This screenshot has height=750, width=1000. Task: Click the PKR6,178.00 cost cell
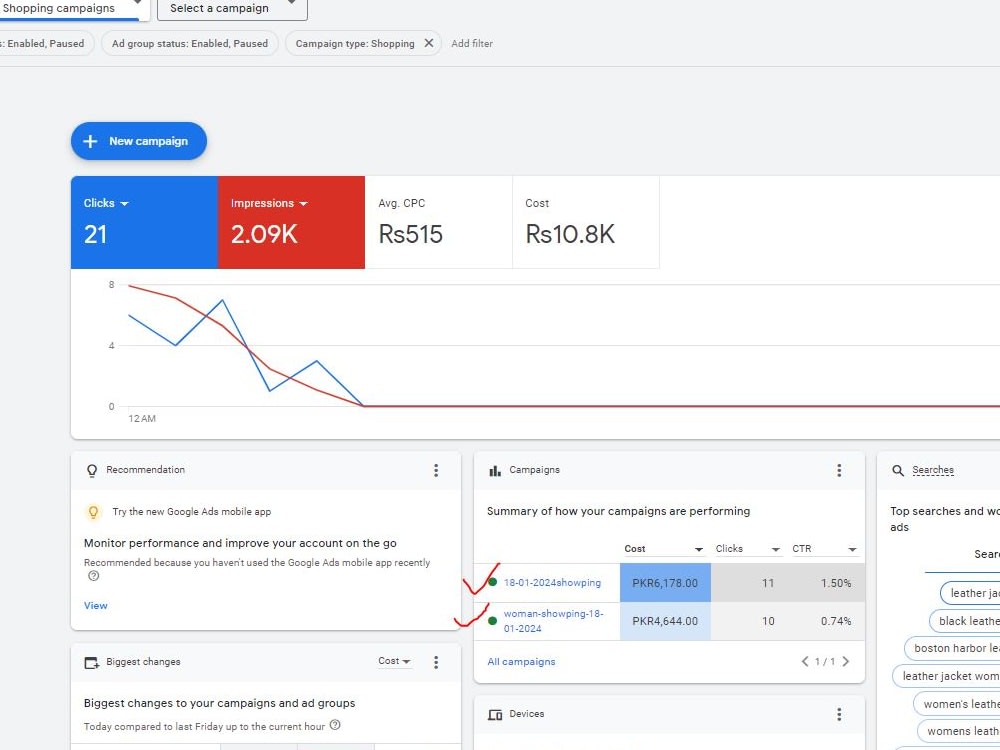click(x=665, y=583)
